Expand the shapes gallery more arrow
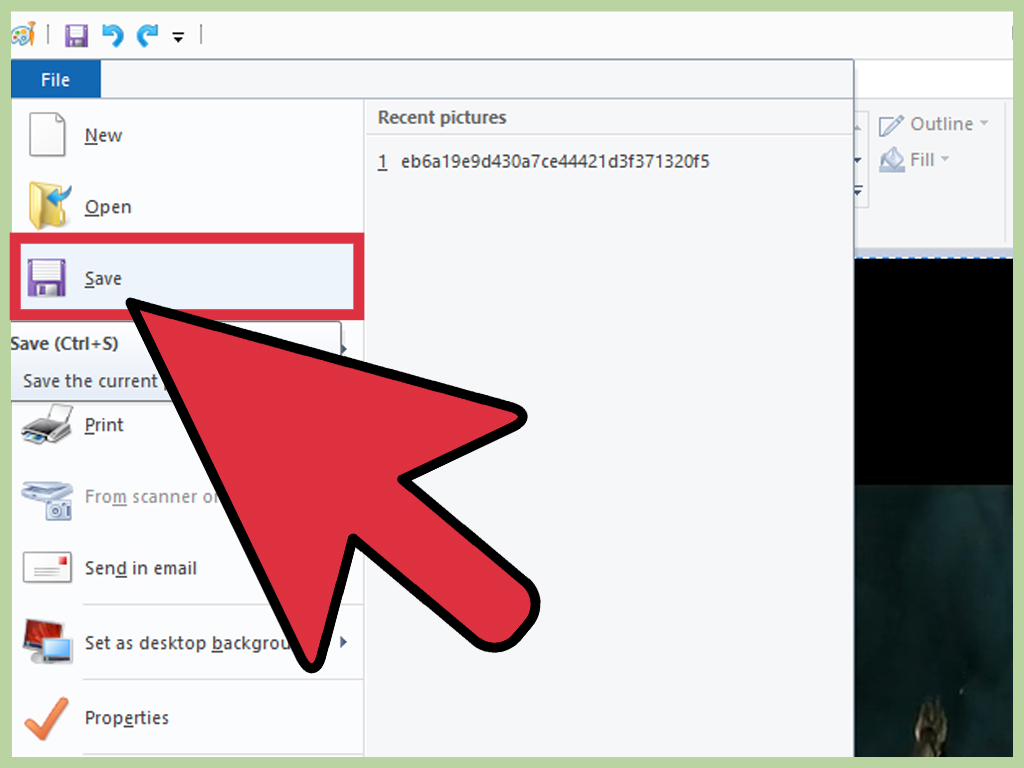1024x768 pixels. (x=857, y=191)
